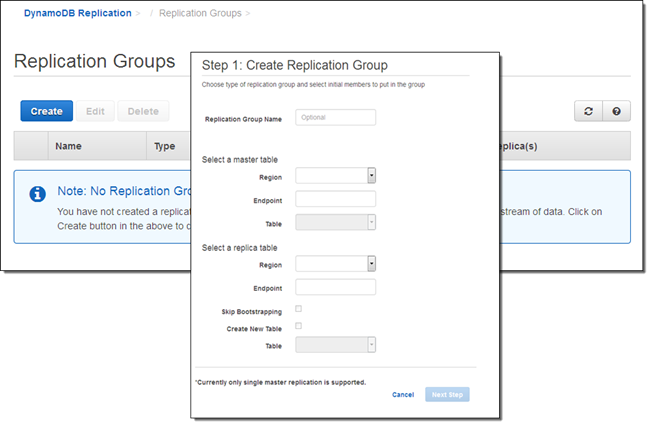The width and height of the screenshot is (650, 432).
Task: Focus the Replication Group Name field
Action: pyautogui.click(x=335, y=118)
